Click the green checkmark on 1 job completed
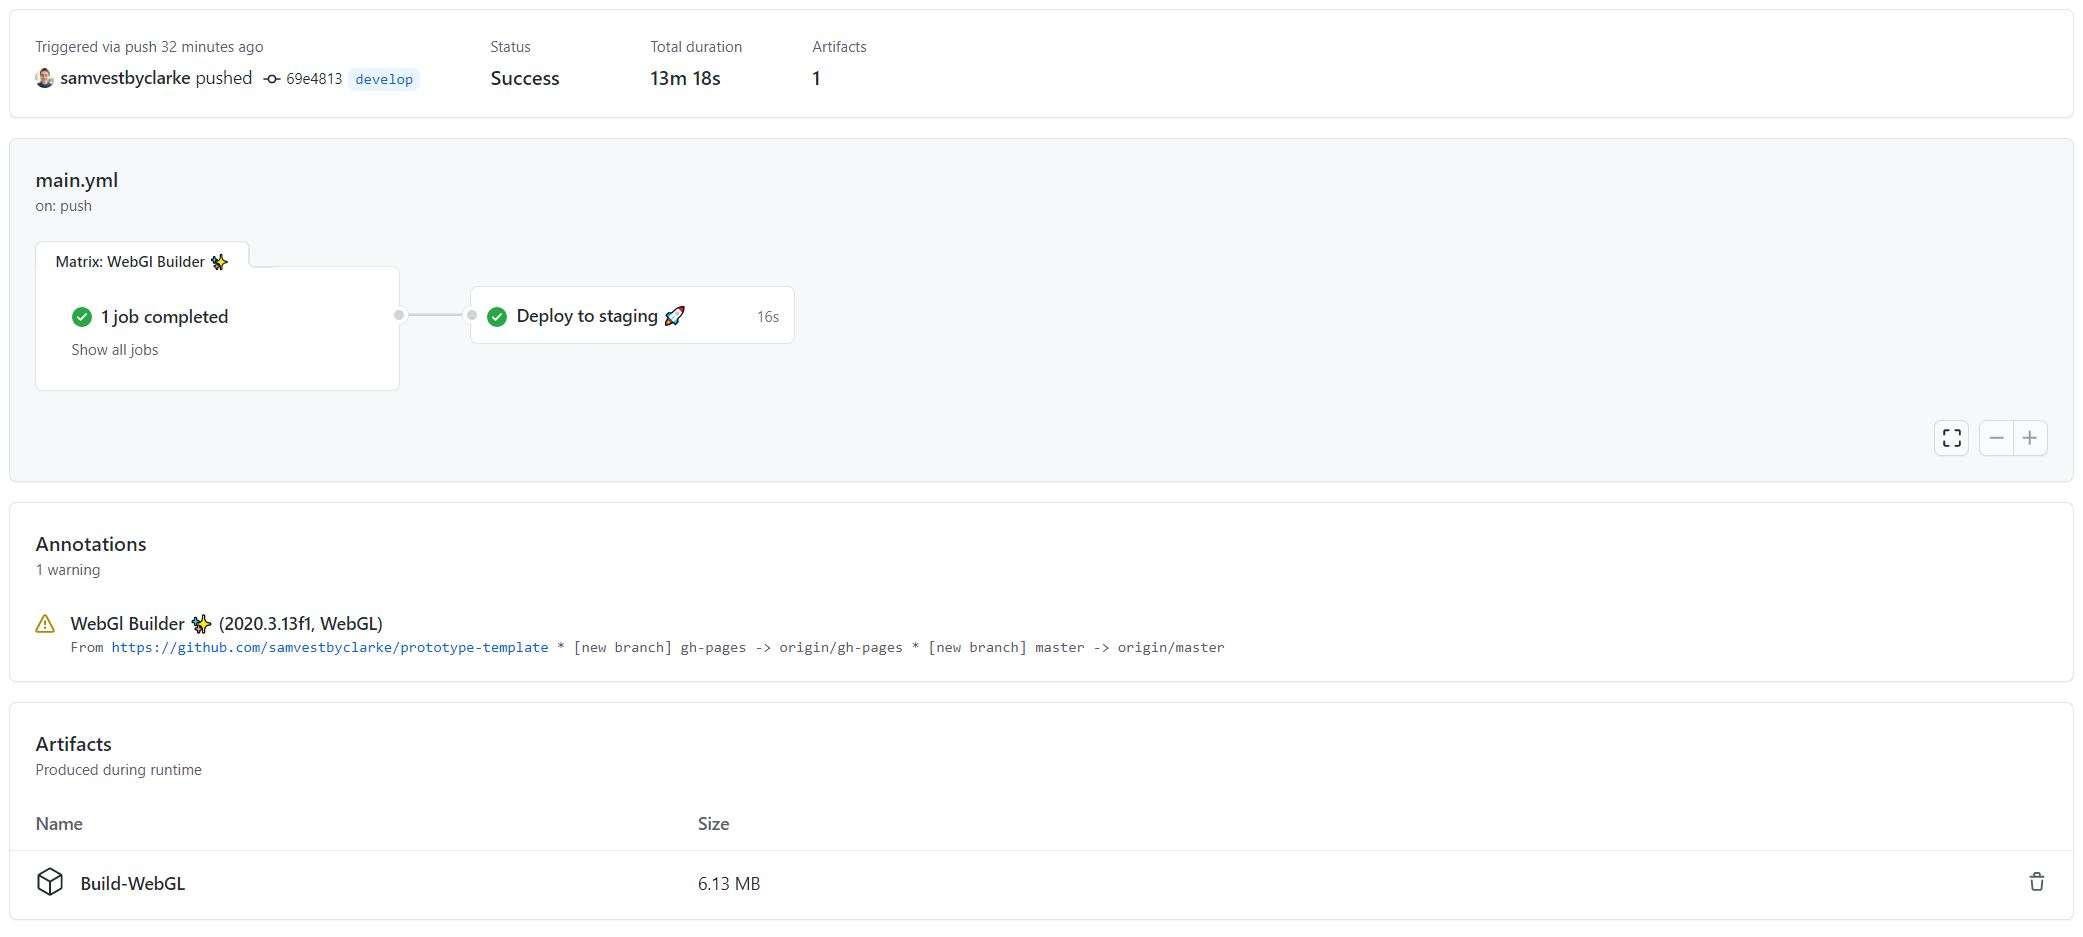The height and width of the screenshot is (937, 2083). coord(81,316)
